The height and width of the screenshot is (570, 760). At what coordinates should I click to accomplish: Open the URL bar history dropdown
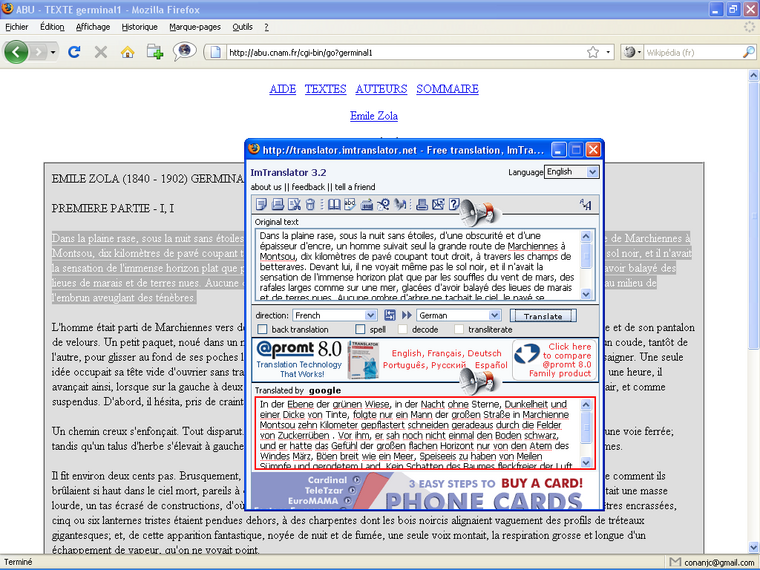[608, 52]
